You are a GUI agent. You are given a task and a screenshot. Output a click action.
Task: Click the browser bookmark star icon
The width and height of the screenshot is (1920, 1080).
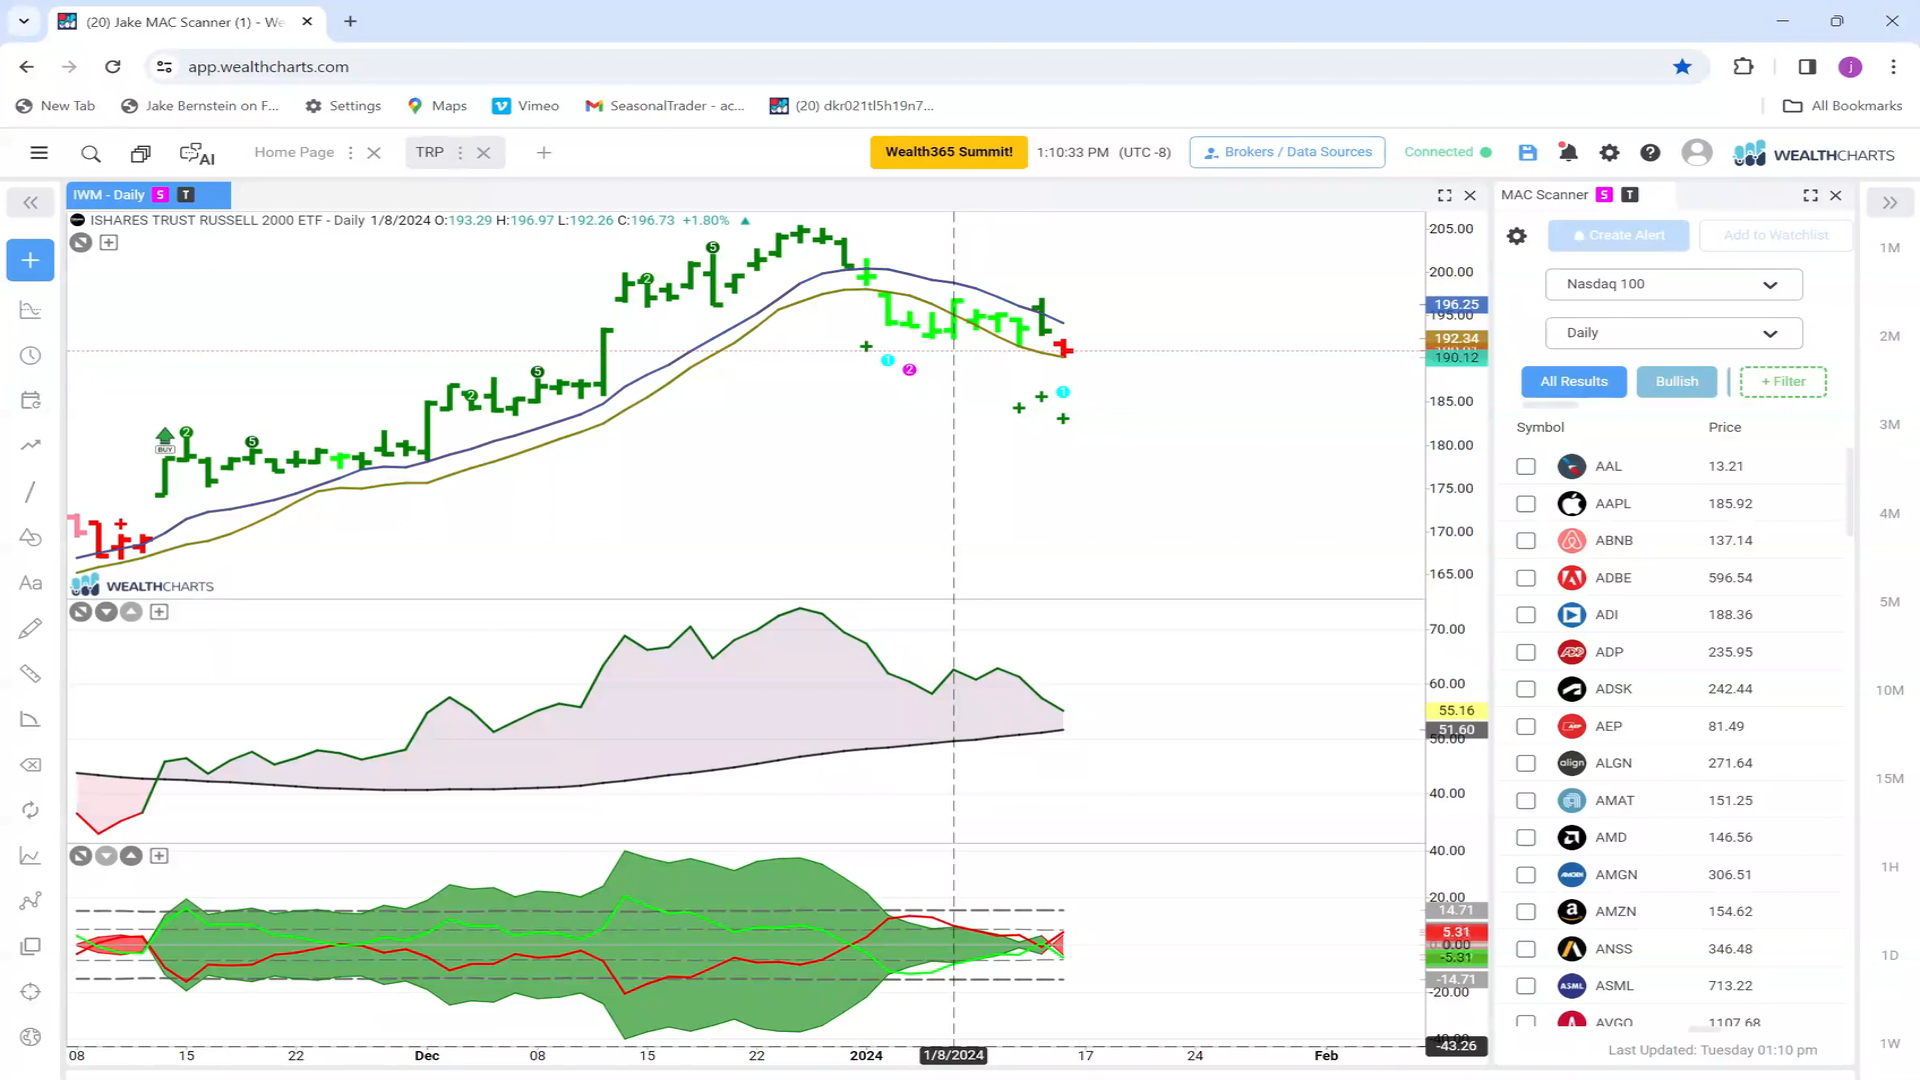coord(1682,66)
